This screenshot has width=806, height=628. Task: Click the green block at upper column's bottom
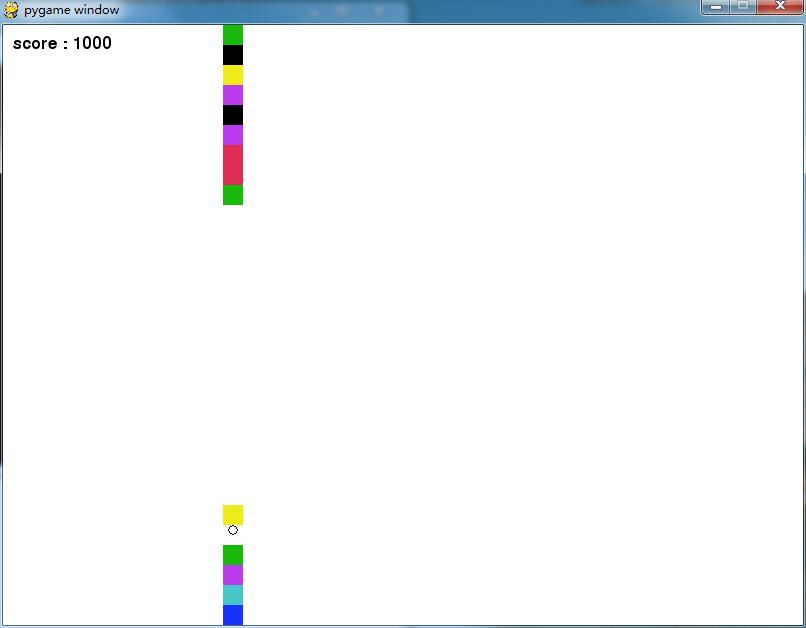pyautogui.click(x=233, y=195)
